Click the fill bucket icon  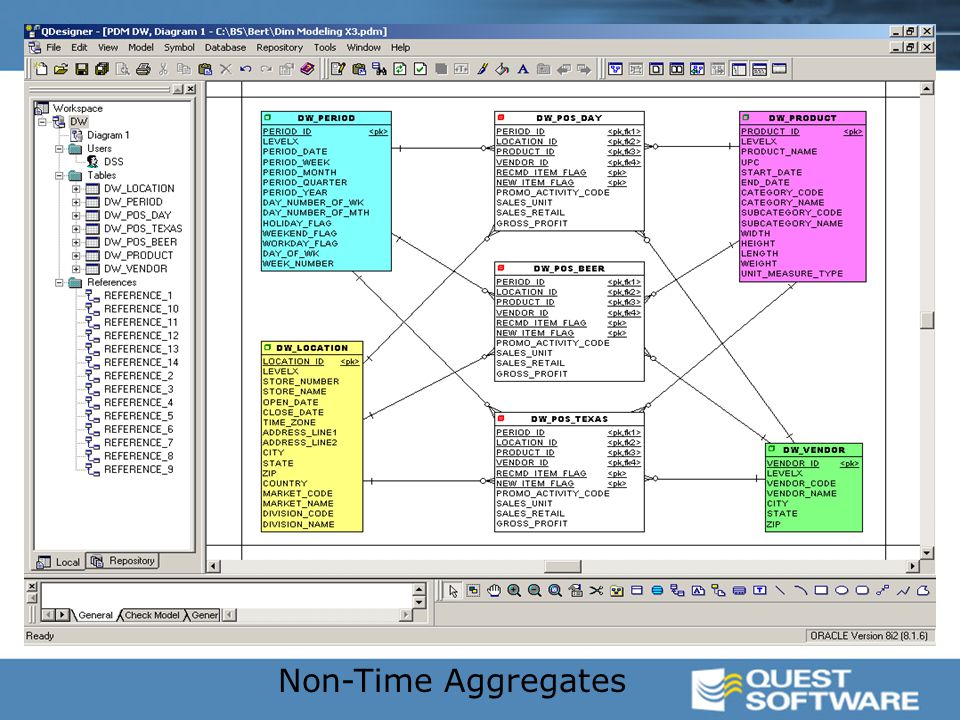click(503, 69)
